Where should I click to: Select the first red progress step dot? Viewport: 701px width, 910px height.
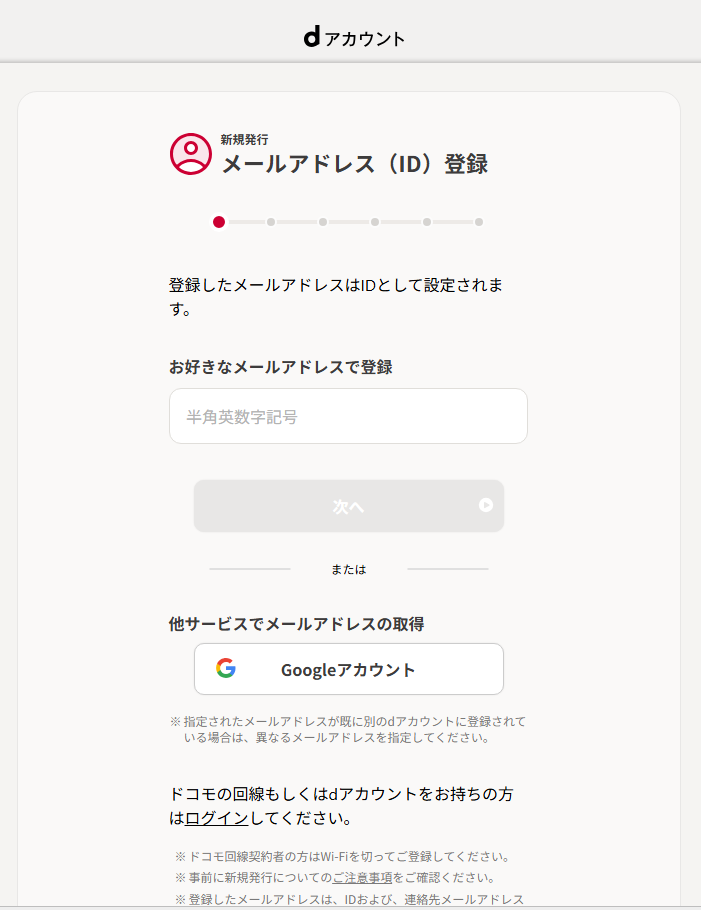click(x=219, y=222)
